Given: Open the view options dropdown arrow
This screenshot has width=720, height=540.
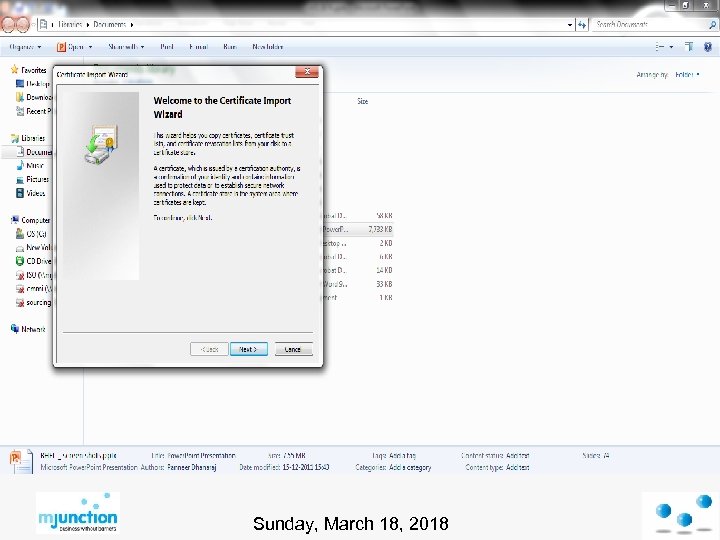Looking at the screenshot, I should 671,47.
